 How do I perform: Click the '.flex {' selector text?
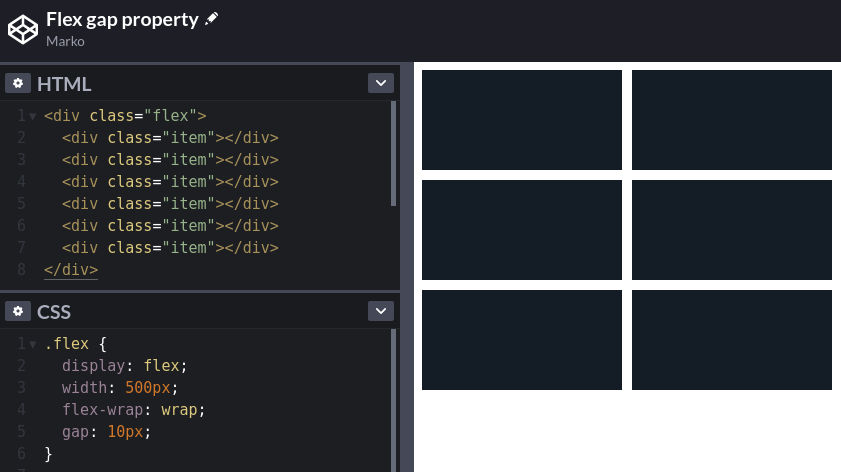click(76, 344)
